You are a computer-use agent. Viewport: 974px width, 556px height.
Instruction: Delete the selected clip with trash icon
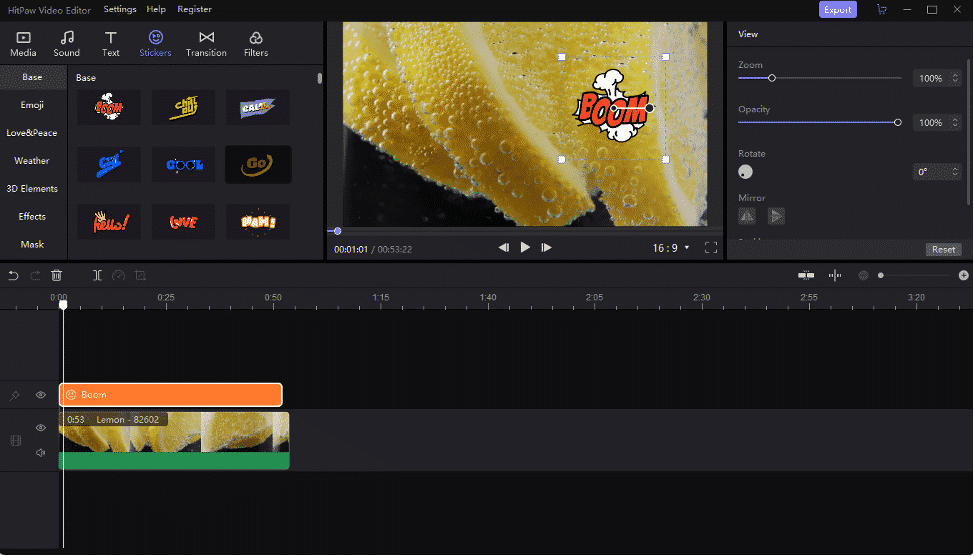pyautogui.click(x=57, y=275)
